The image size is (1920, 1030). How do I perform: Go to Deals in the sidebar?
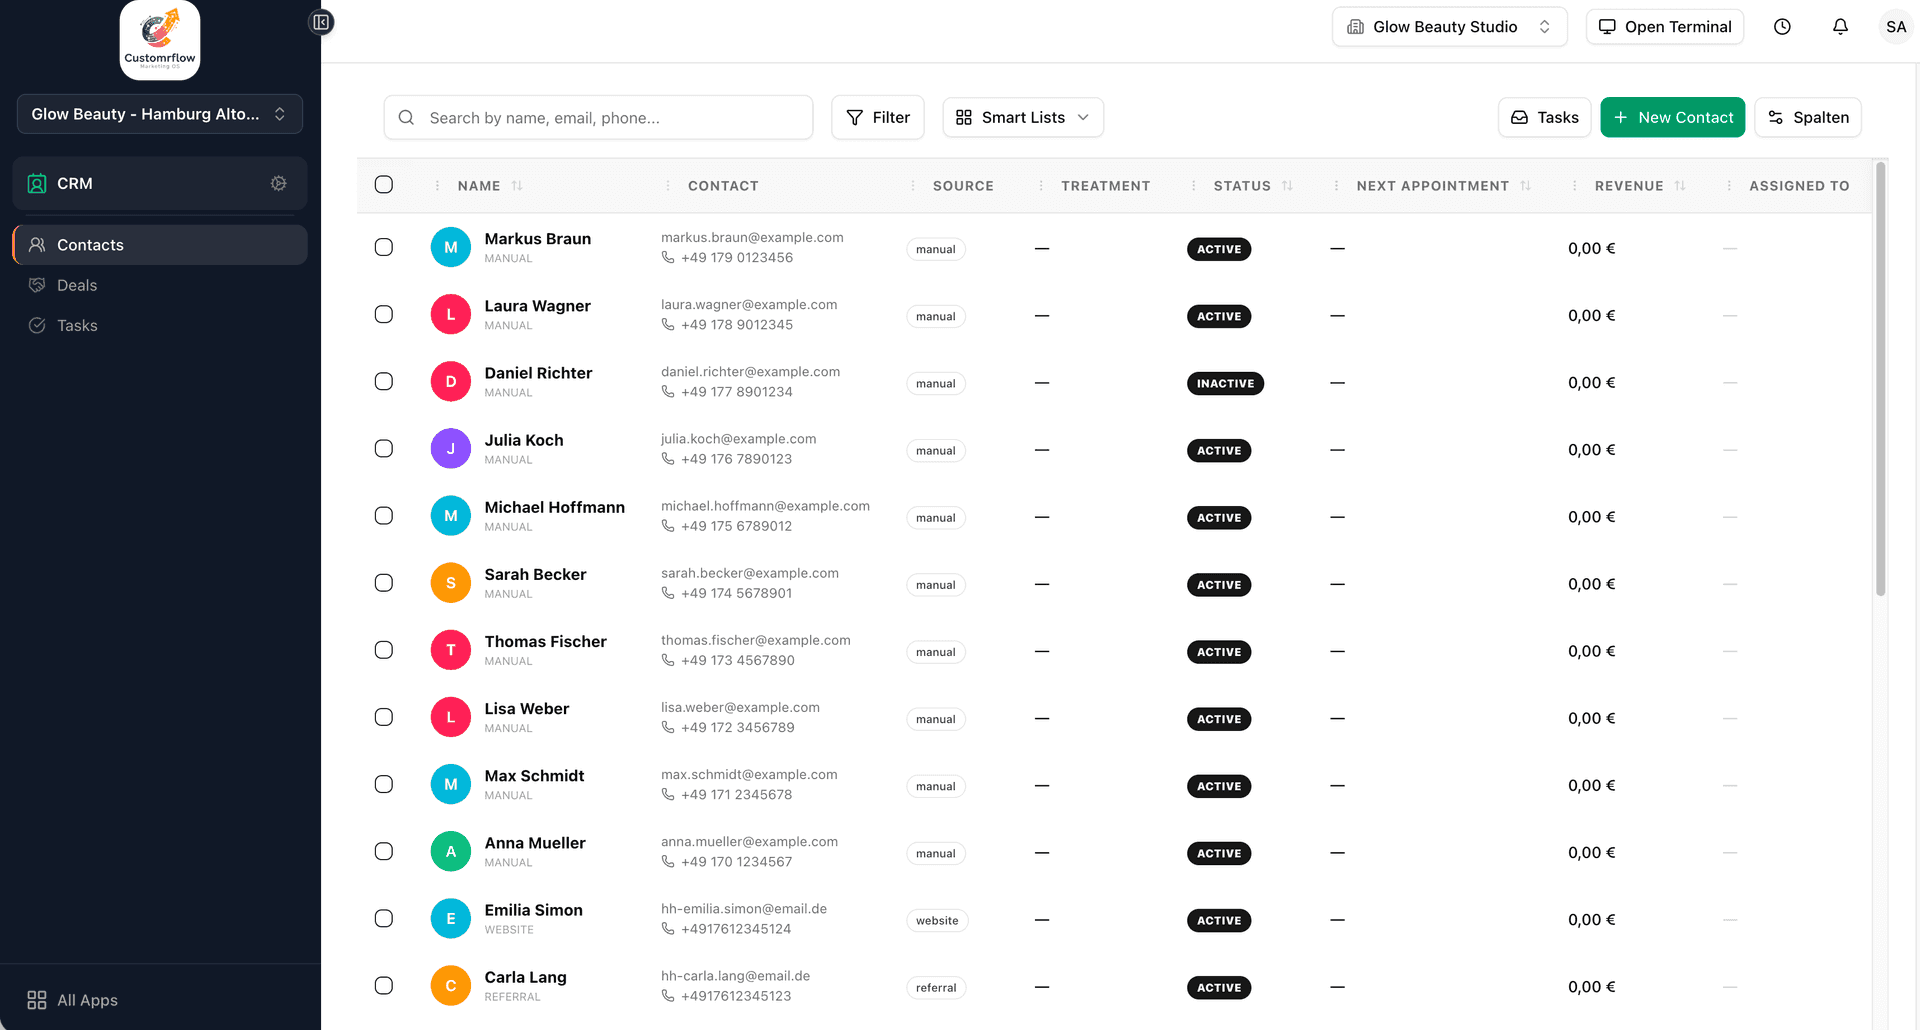tap(77, 286)
